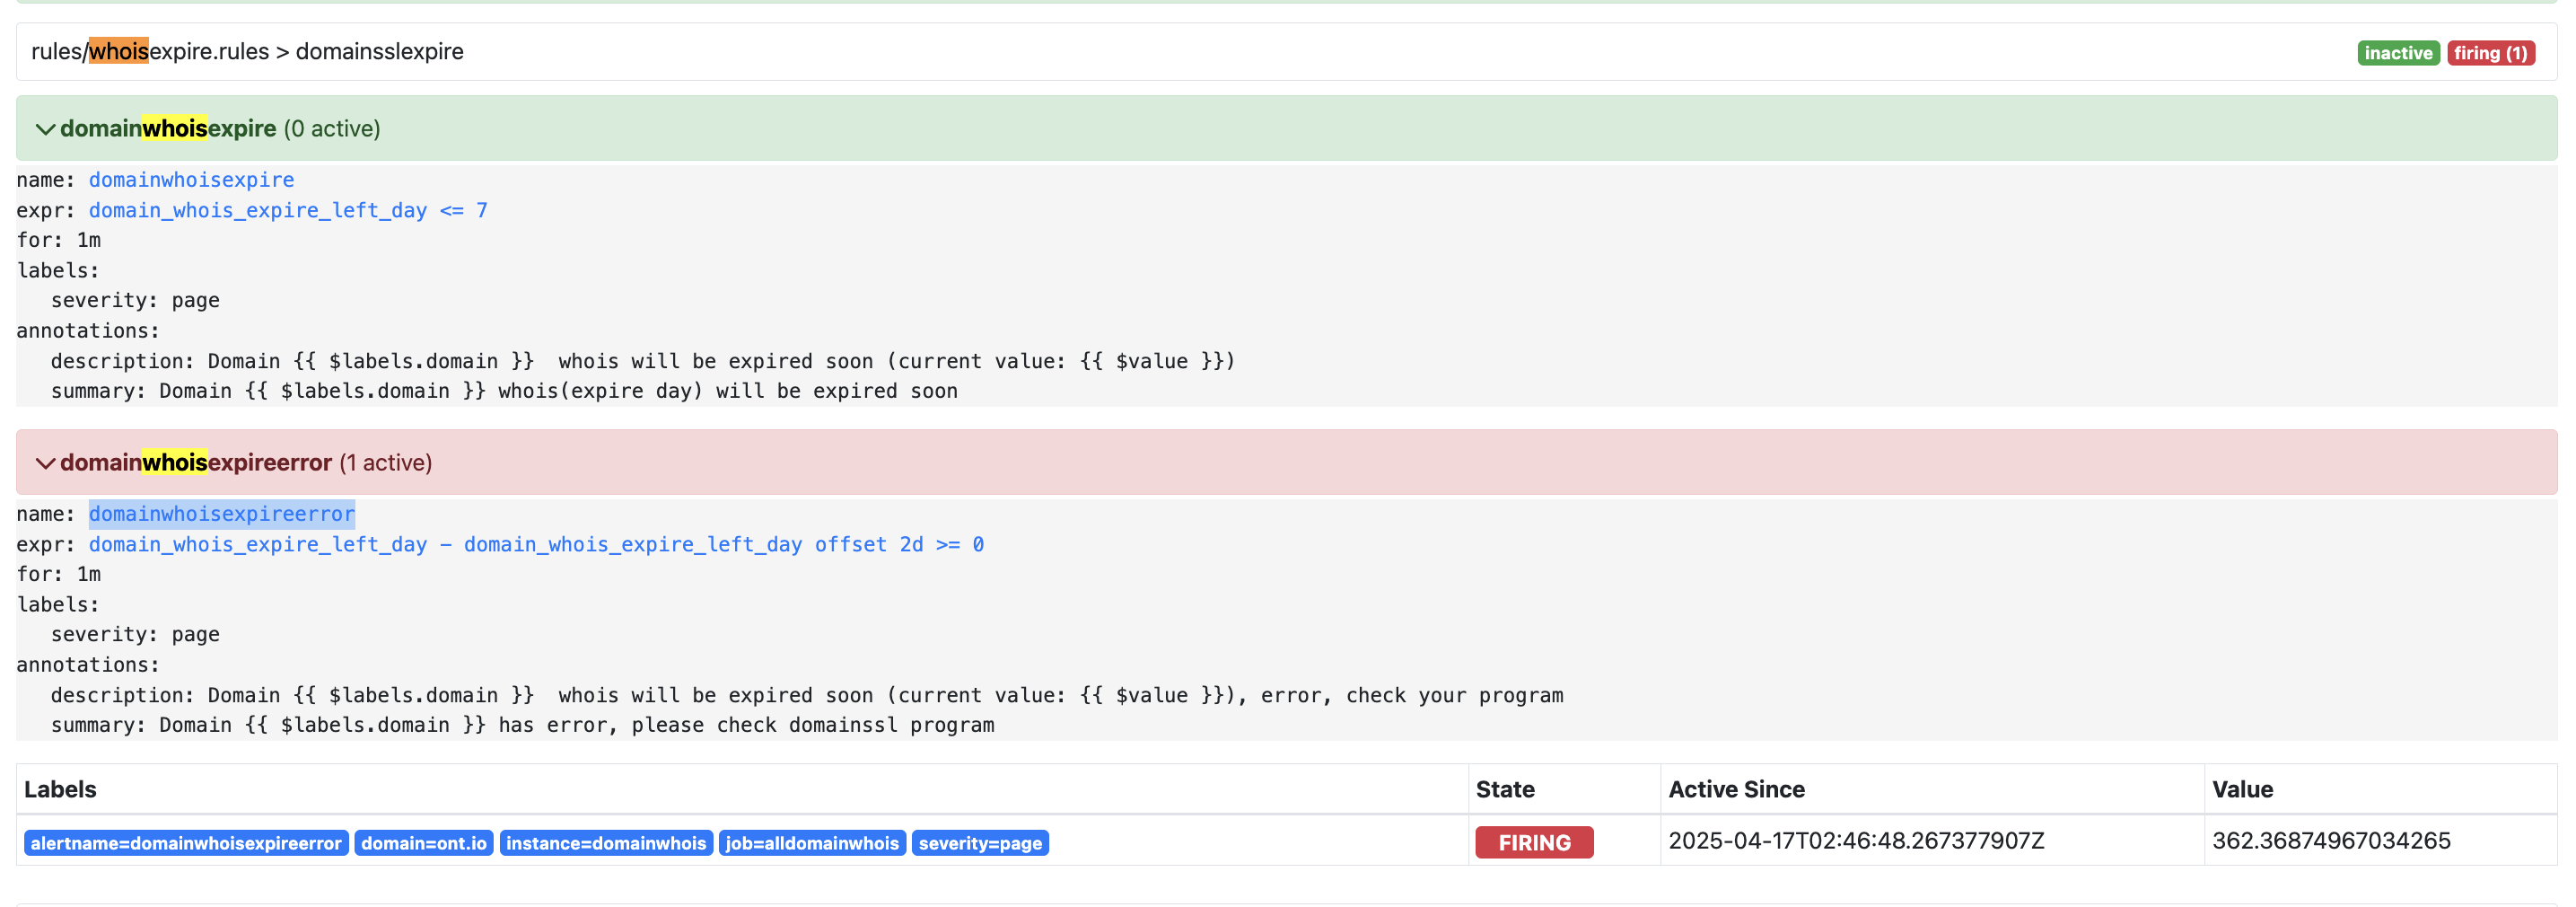2576x907 pixels.
Task: Open the offset 2d expression link
Action: click(536, 544)
